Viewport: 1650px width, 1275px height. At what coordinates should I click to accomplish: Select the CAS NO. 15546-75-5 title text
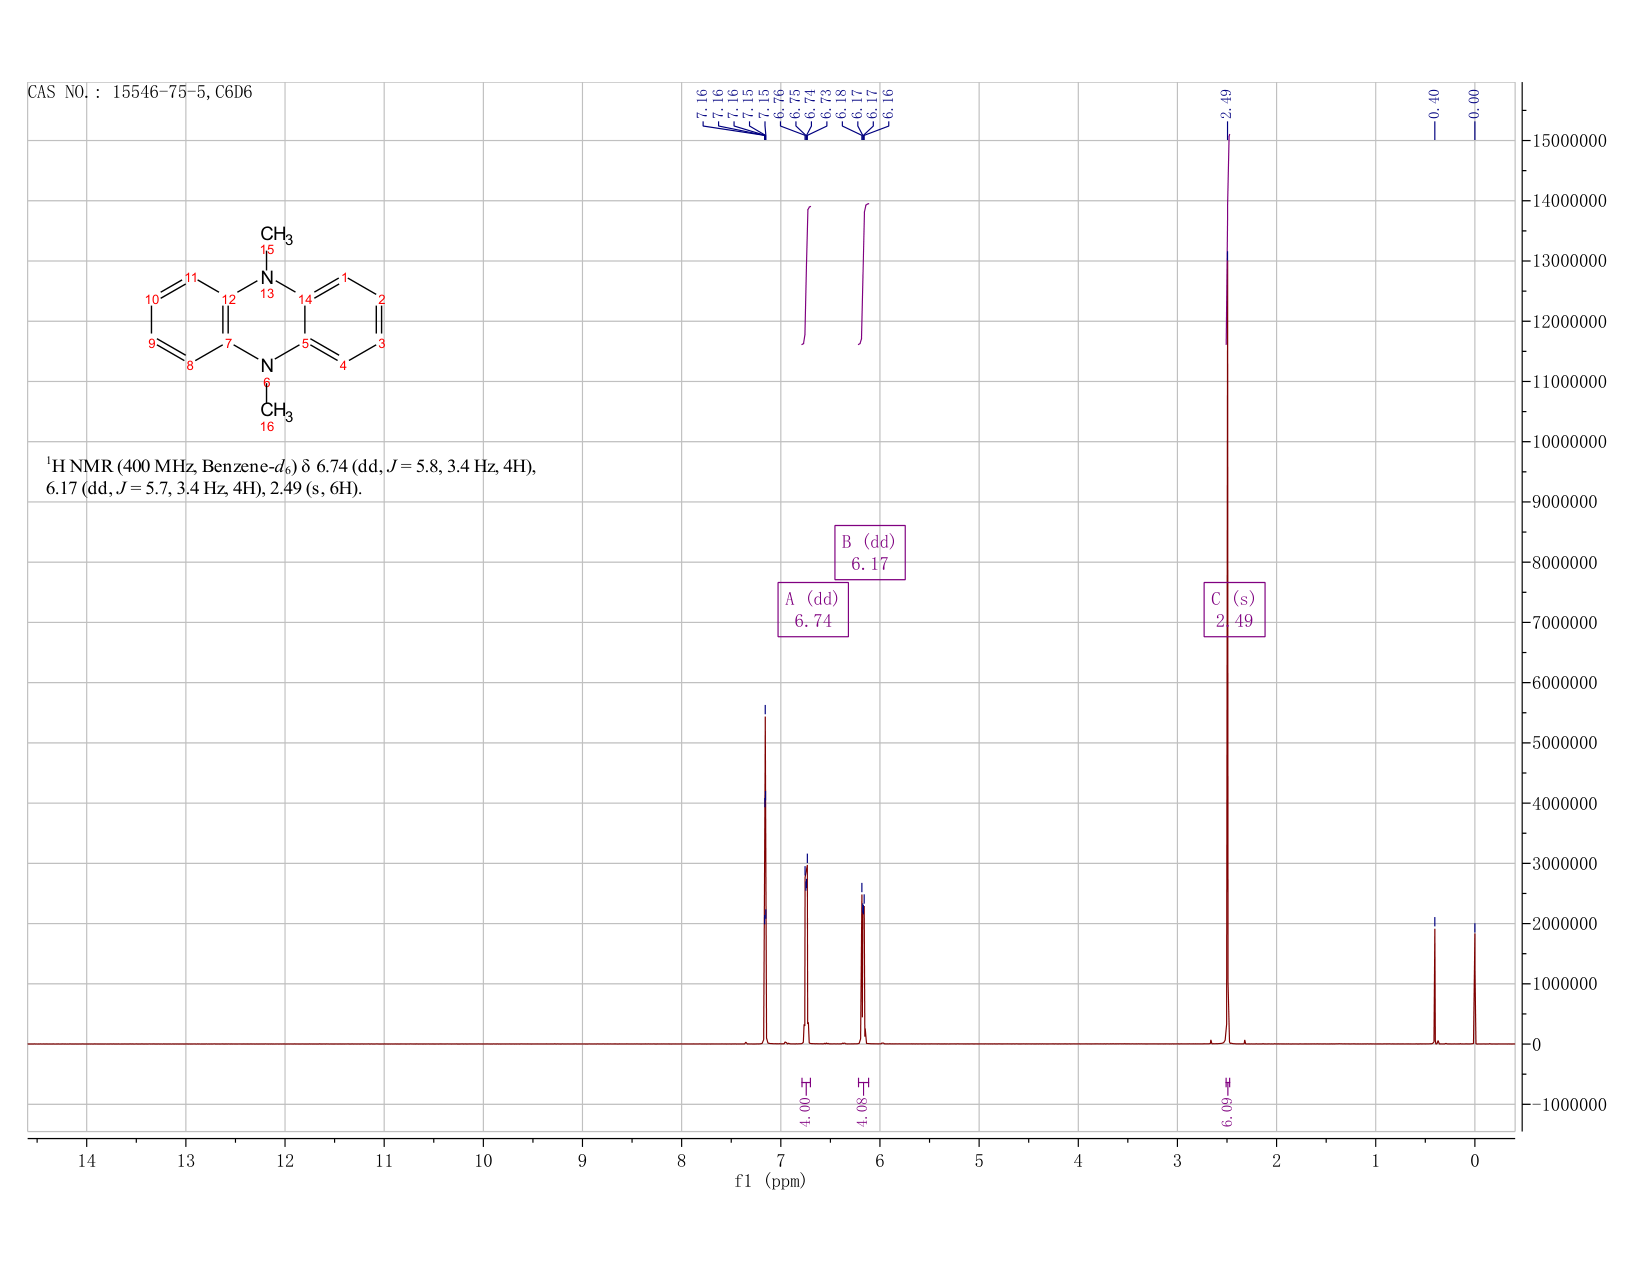[x=140, y=93]
